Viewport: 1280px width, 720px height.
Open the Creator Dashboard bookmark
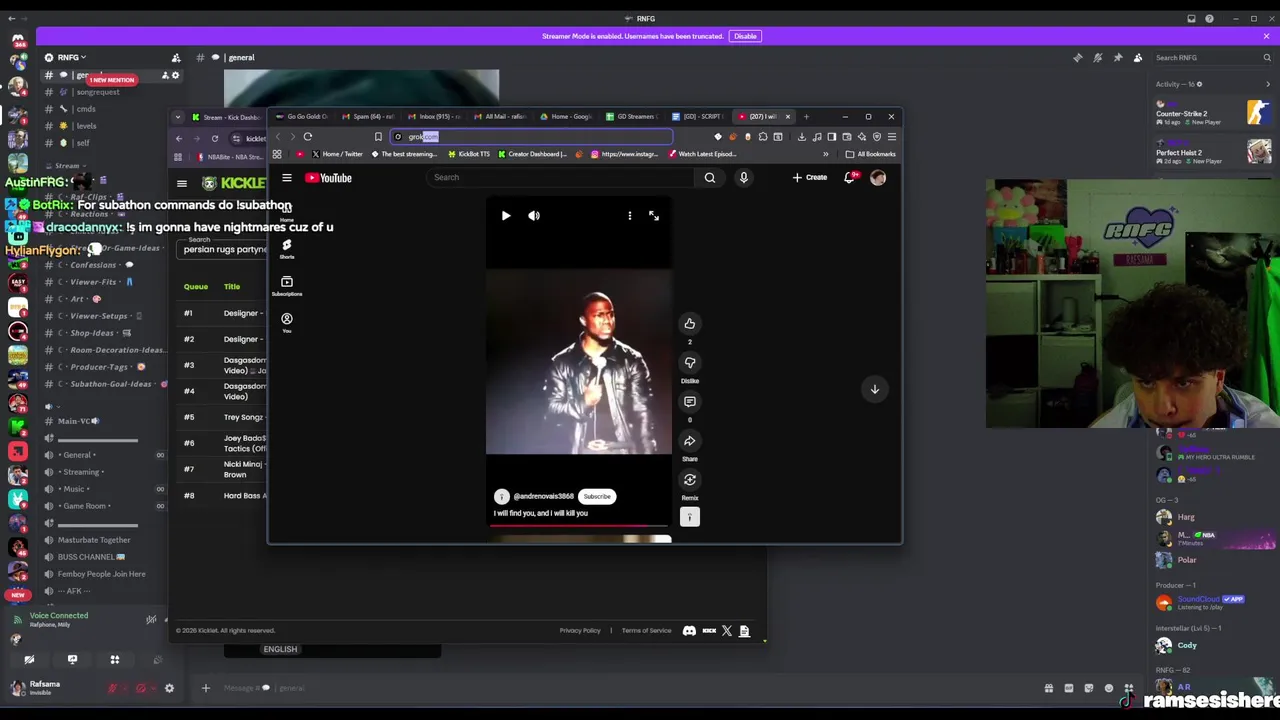(531, 154)
